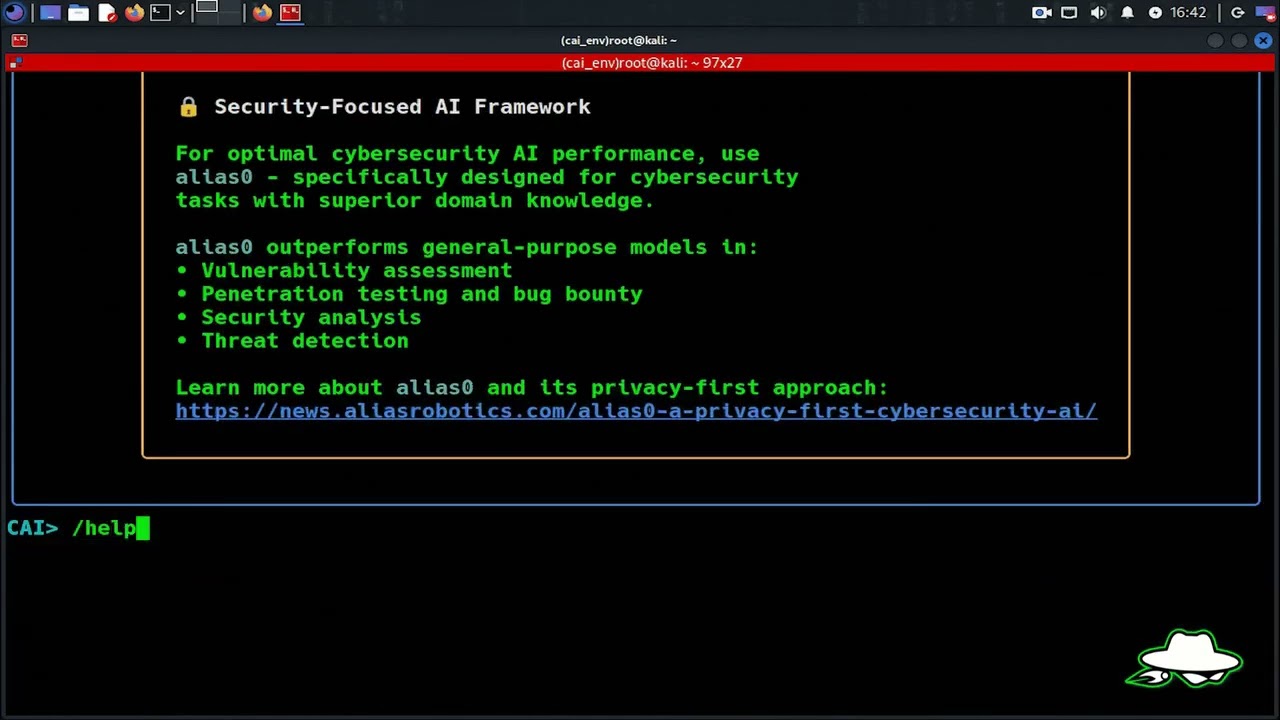Viewport: 1280px width, 720px height.
Task: Open the panel clock showing 16:42
Action: [1188, 13]
